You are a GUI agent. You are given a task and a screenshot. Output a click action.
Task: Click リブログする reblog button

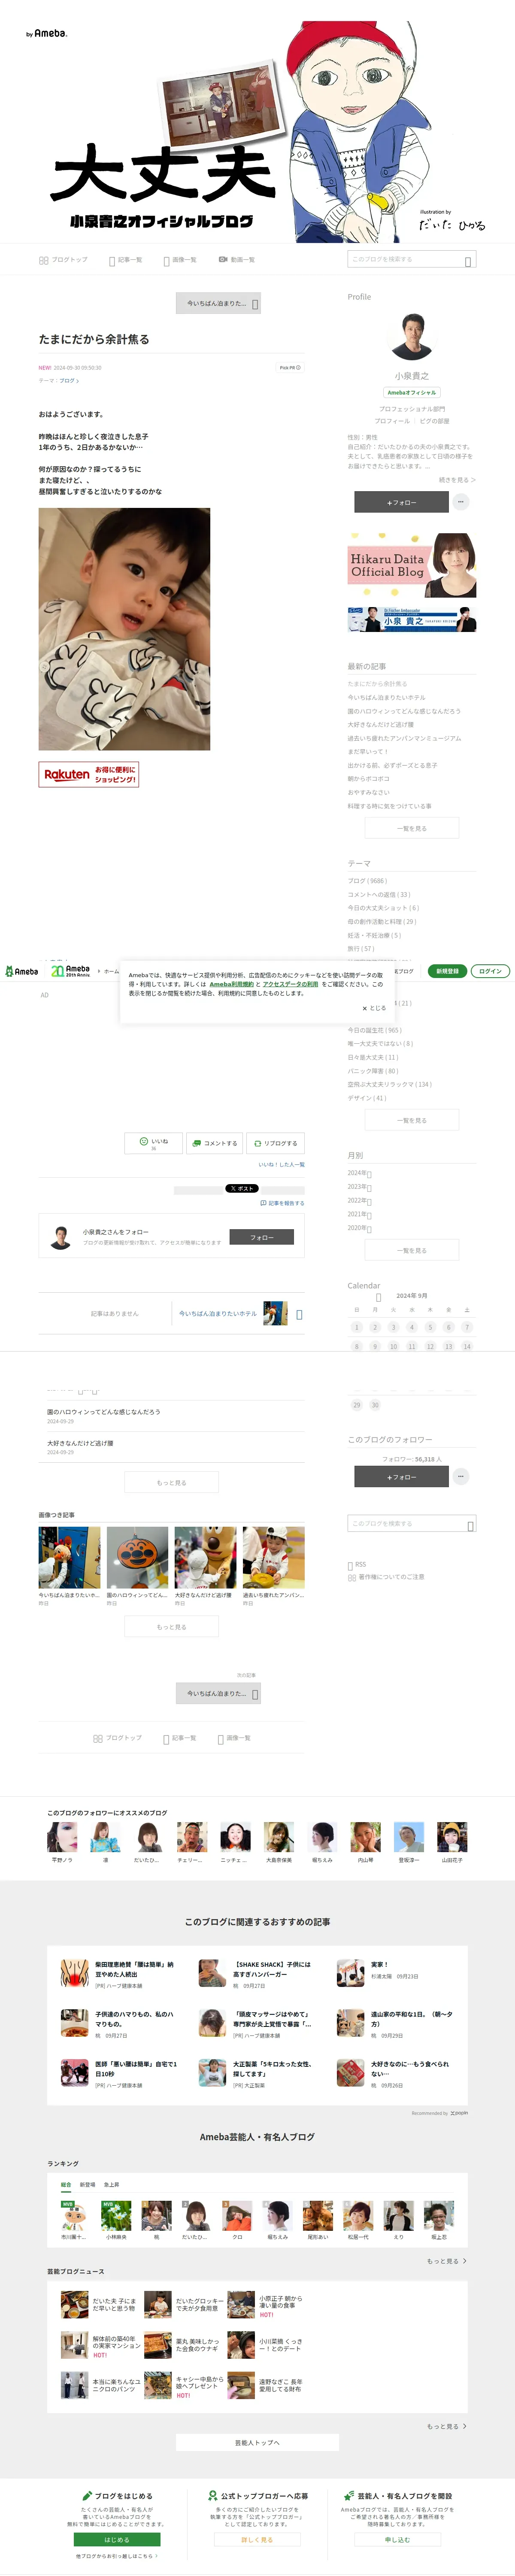tap(275, 1143)
